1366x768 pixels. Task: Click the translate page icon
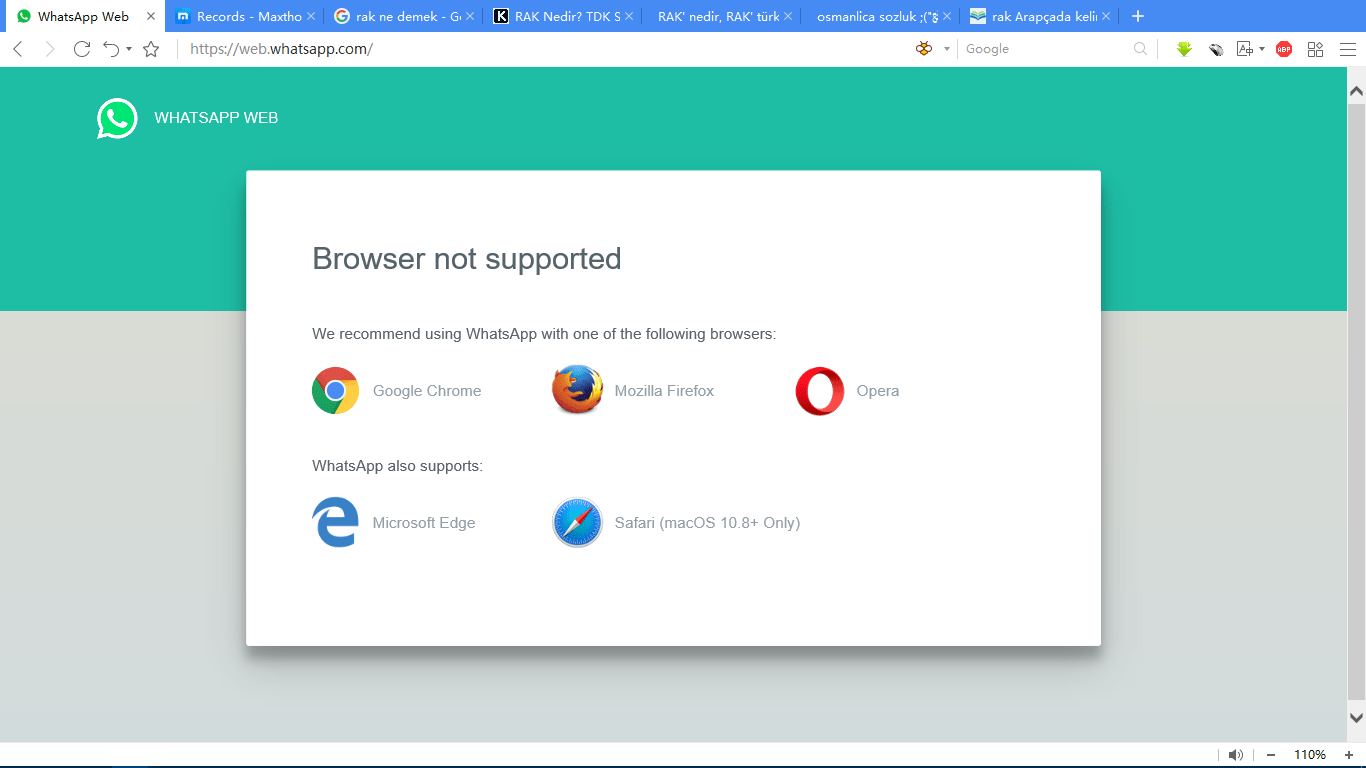click(x=1245, y=49)
